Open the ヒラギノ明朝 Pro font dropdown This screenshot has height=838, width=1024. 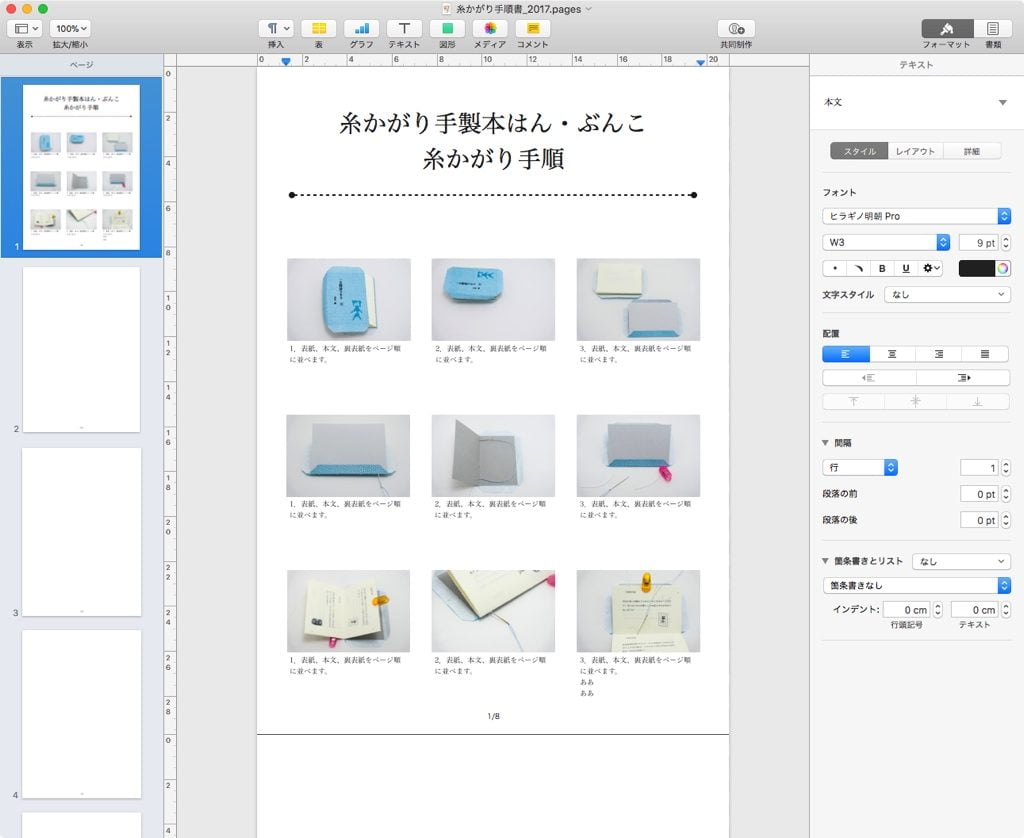[x=916, y=216]
